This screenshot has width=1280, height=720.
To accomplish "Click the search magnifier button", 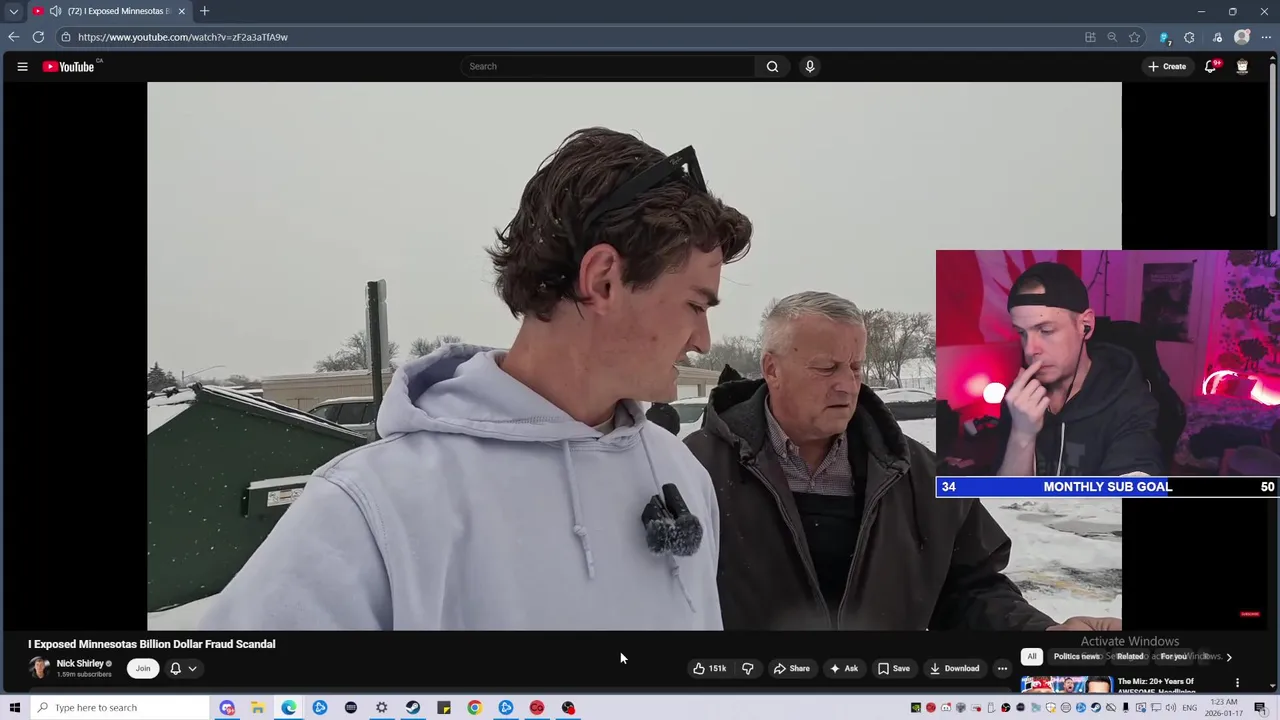I will point(772,67).
